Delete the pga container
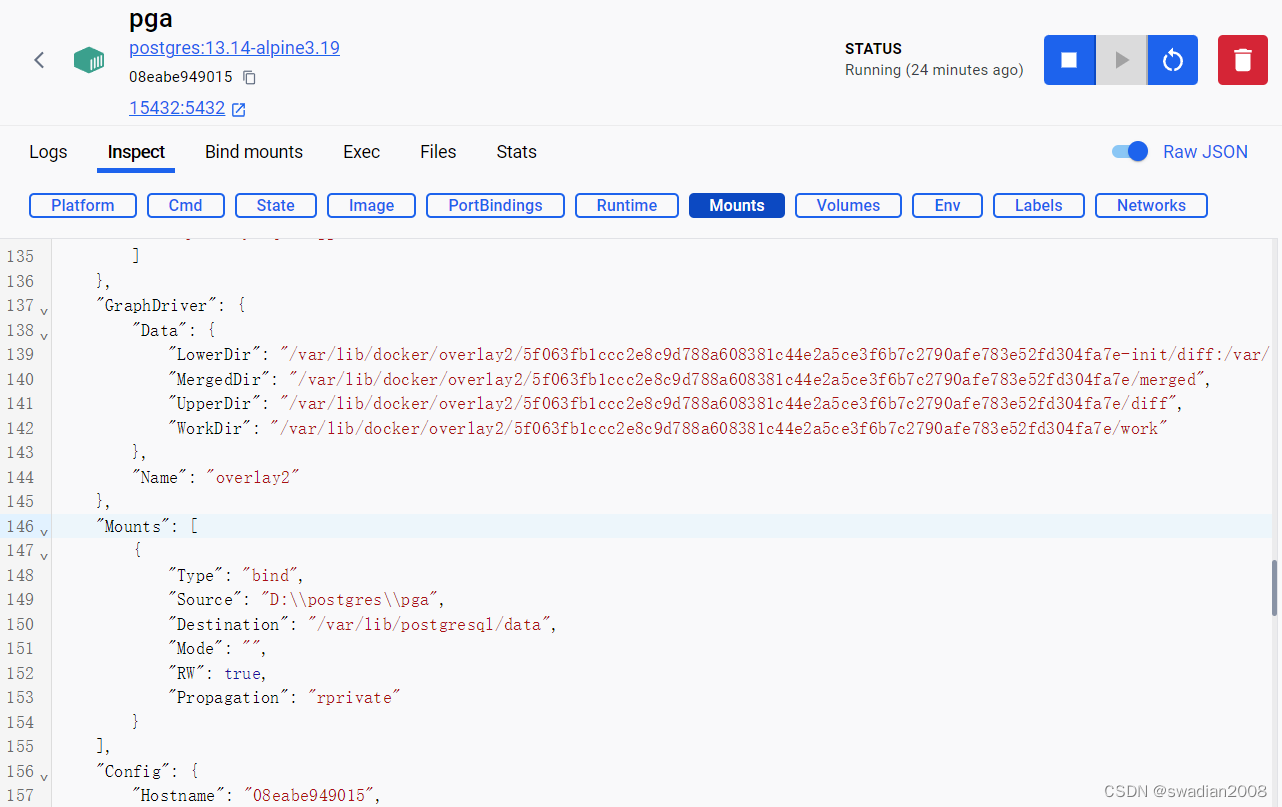Screen dimensions: 1282x807 (x=1242, y=60)
